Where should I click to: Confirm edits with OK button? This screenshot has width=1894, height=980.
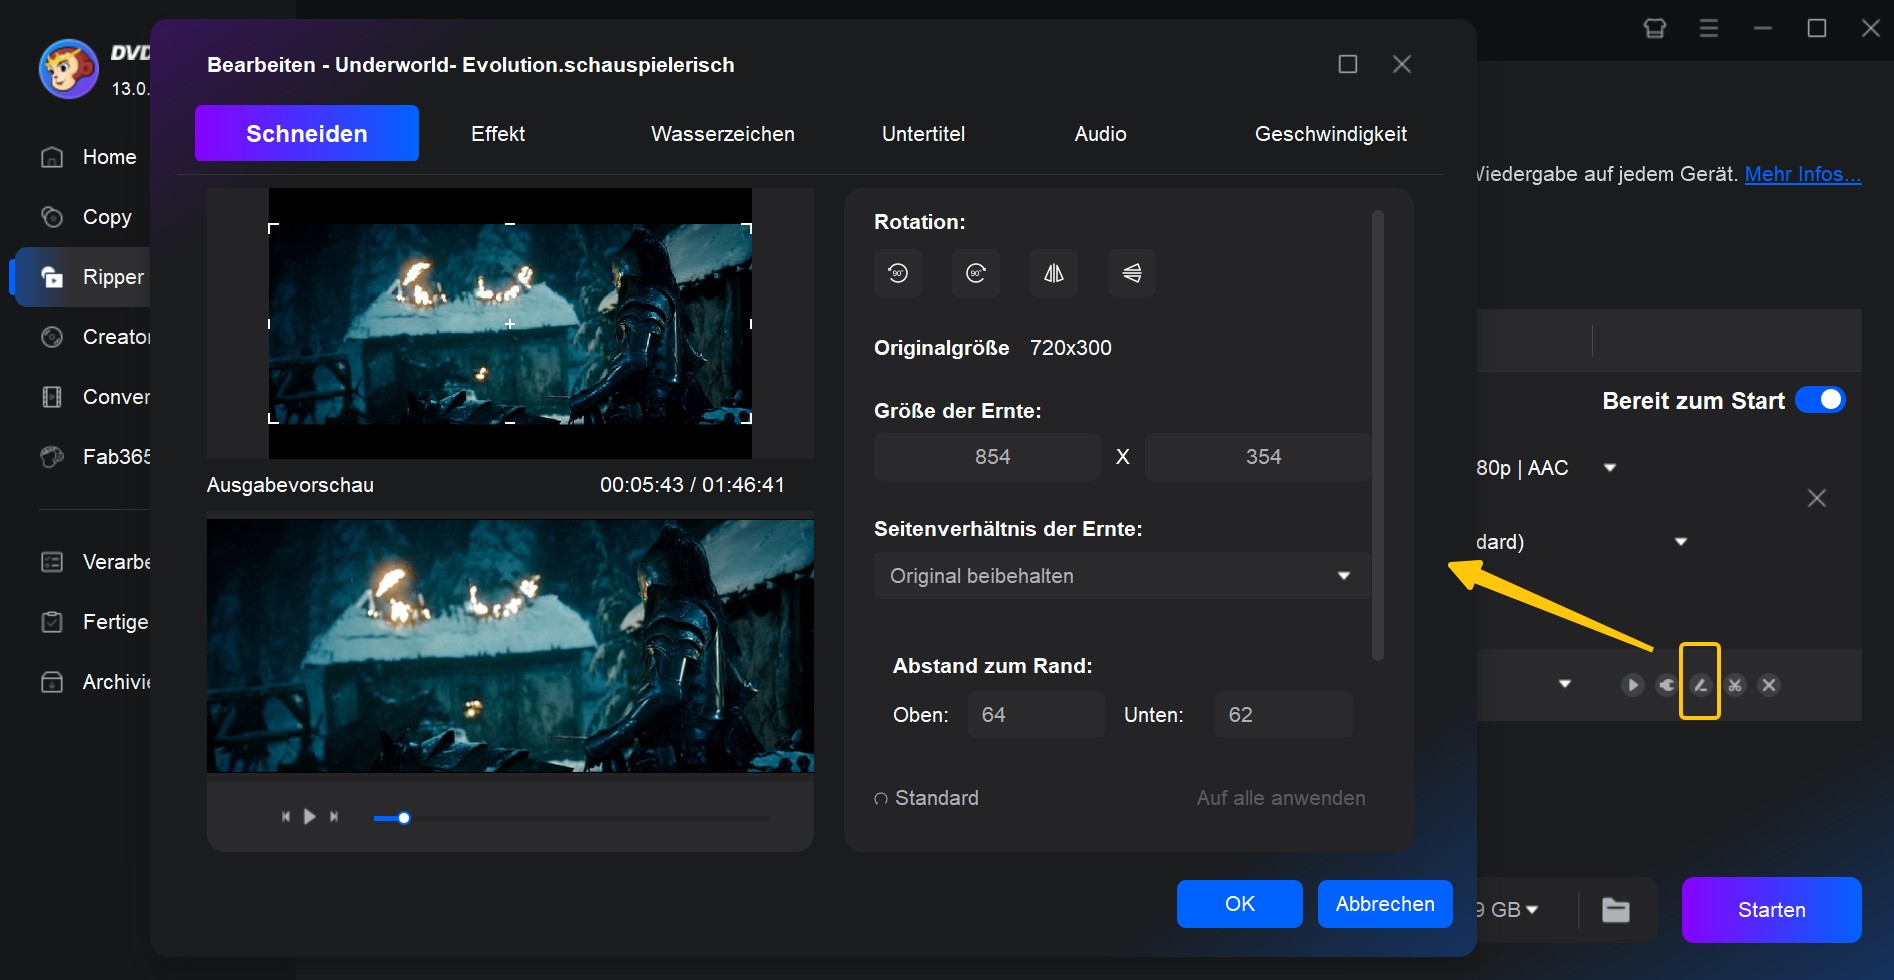[x=1240, y=904]
